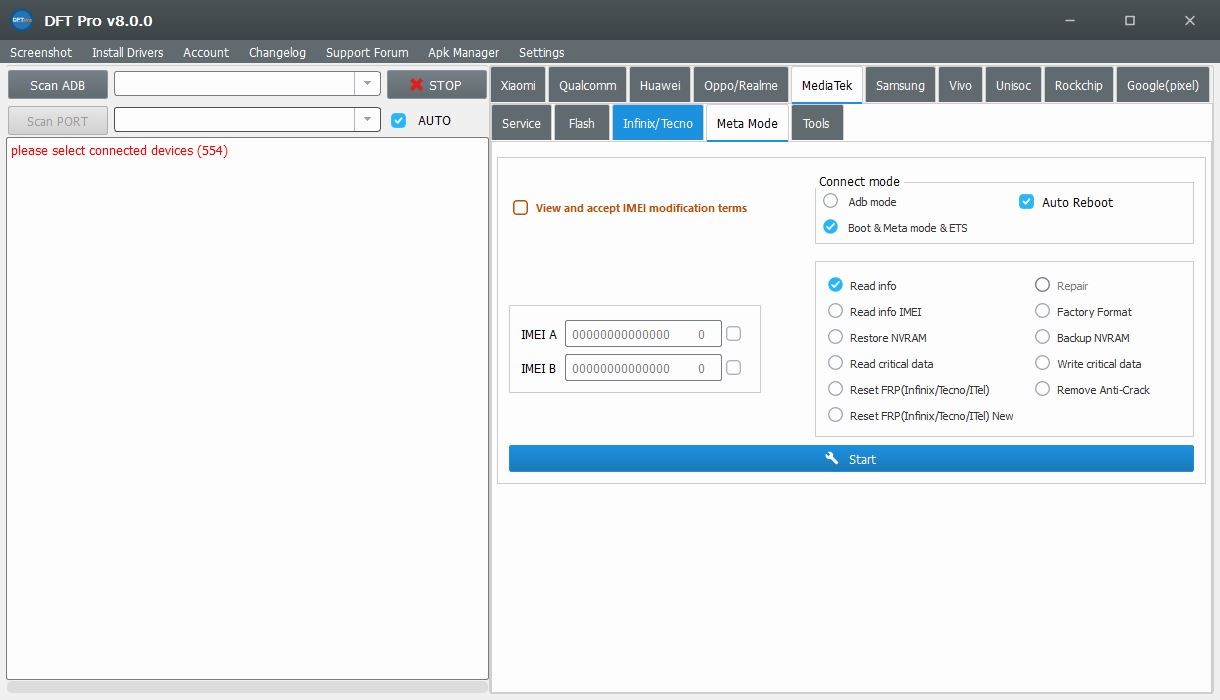1220x700 pixels.
Task: Switch to the Unisoc tab
Action: pyautogui.click(x=1013, y=85)
